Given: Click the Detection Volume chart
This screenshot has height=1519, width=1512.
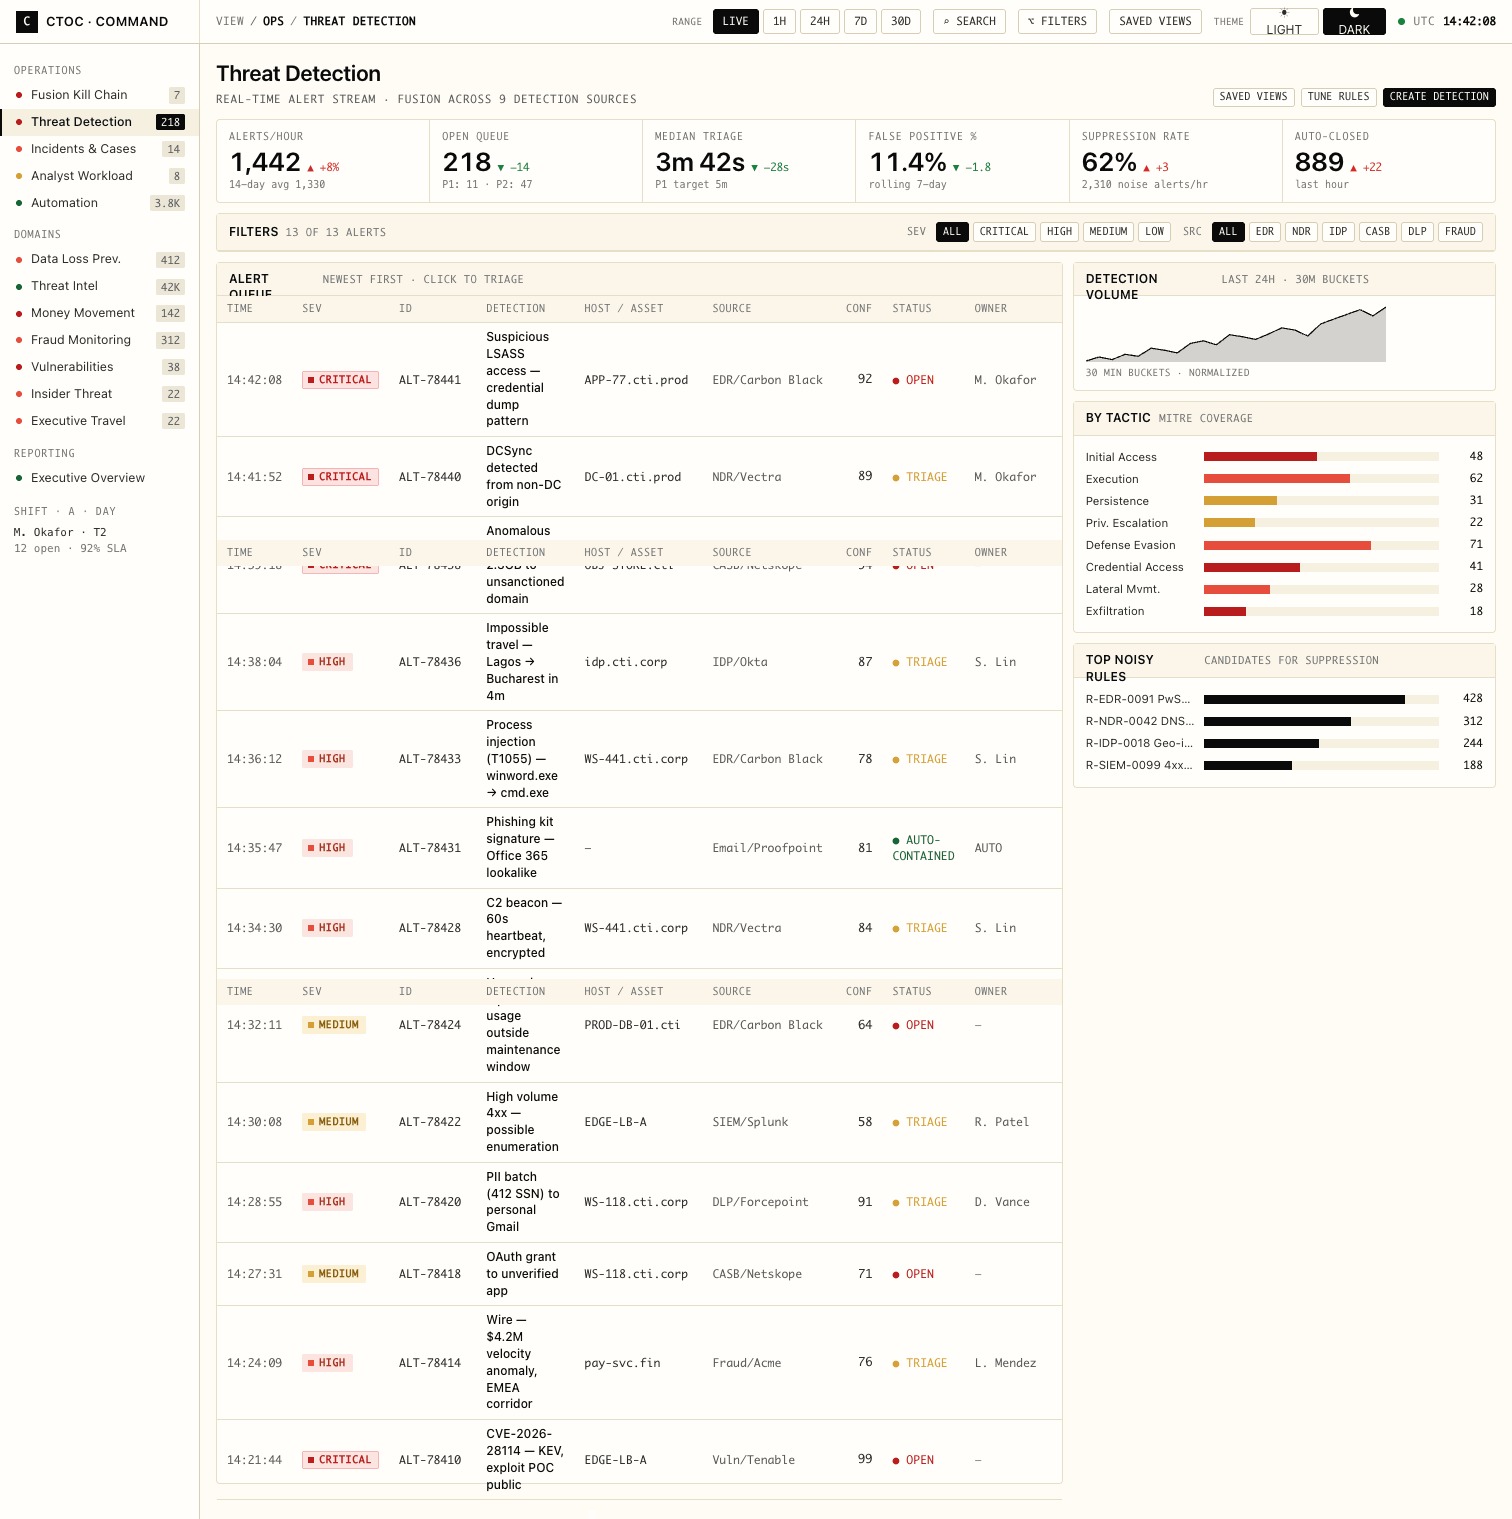Looking at the screenshot, I should [1236, 334].
